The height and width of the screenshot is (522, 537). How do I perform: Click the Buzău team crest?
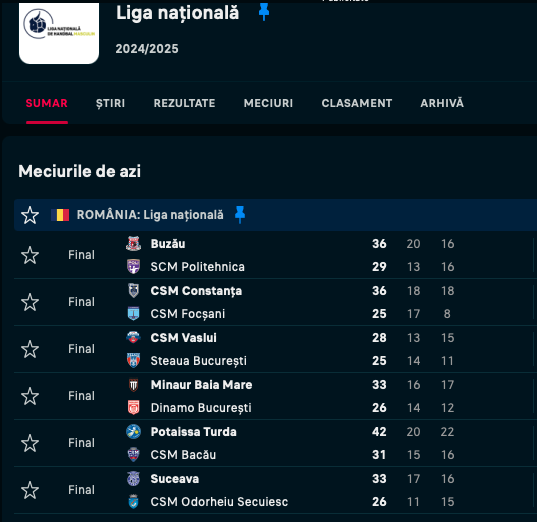tap(134, 244)
